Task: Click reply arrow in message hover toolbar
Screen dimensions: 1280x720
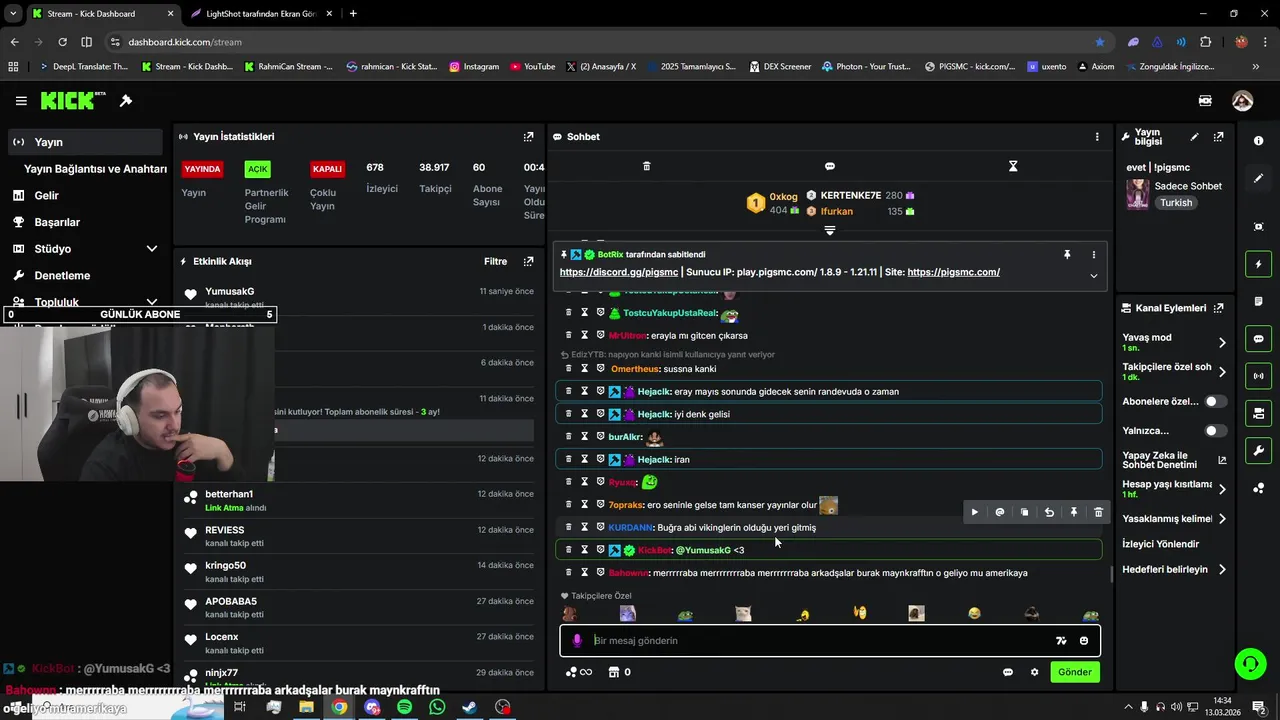Action: 1049,512
